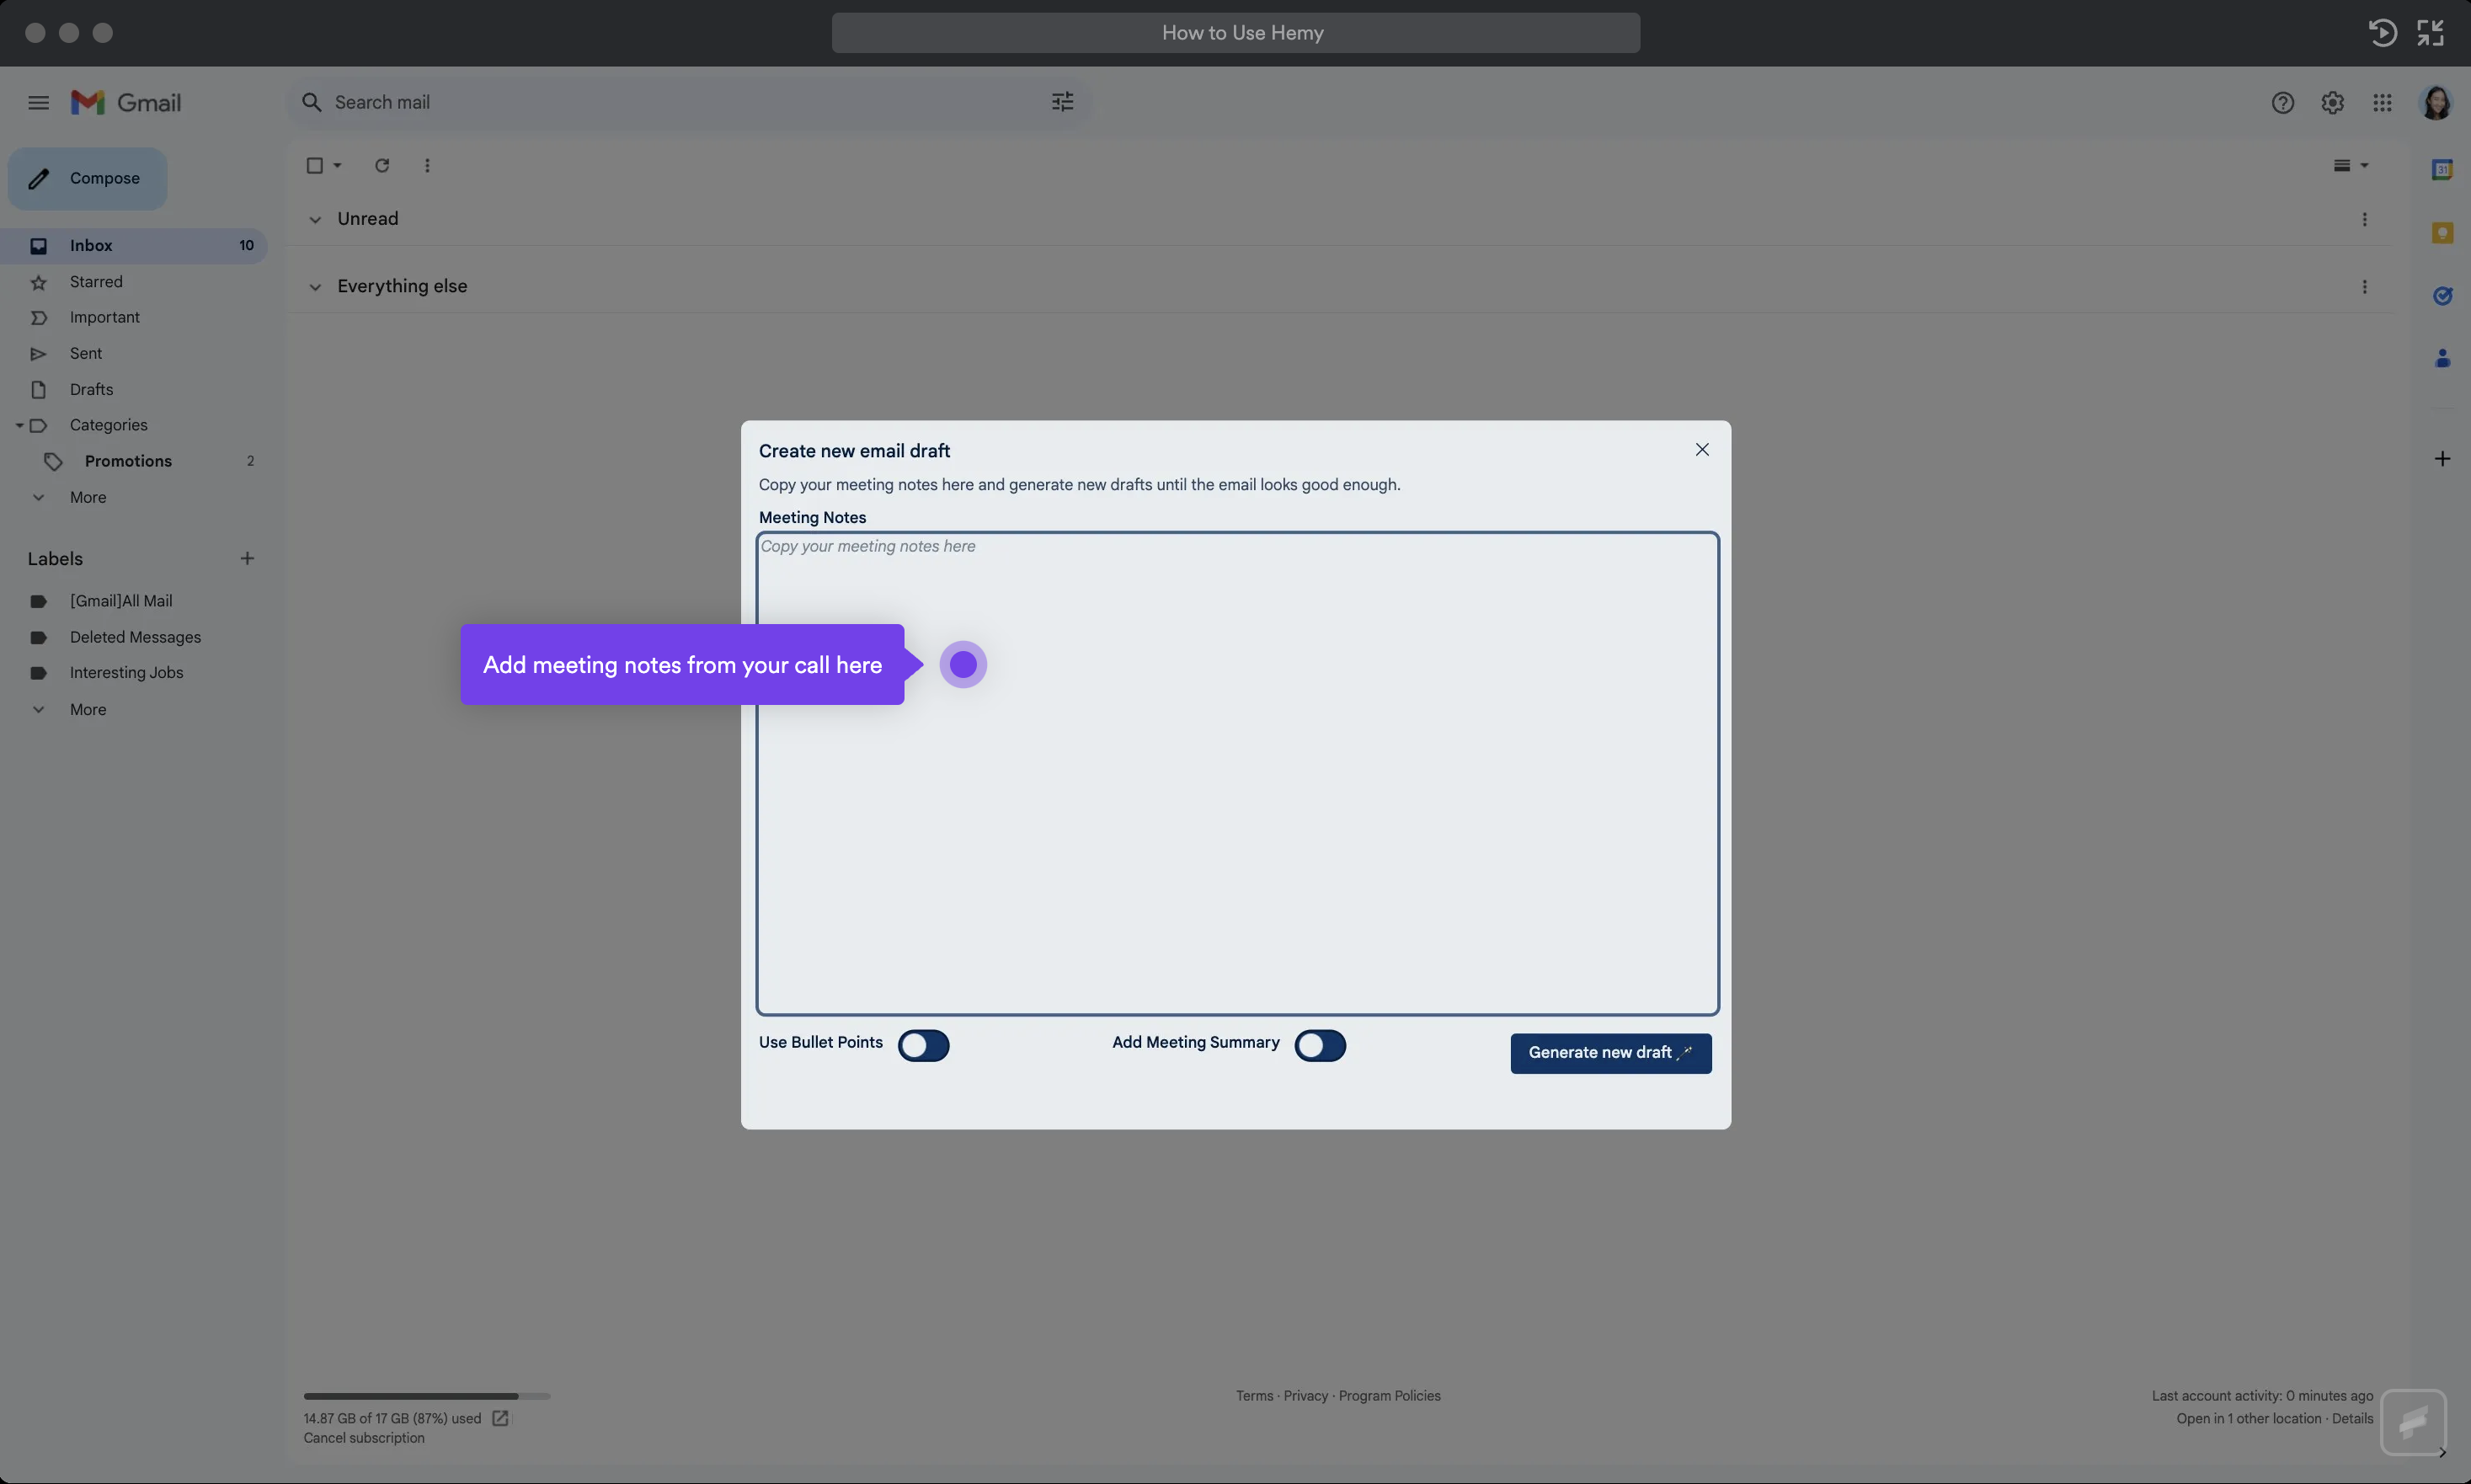Collapse the Everything else section
The height and width of the screenshot is (1484, 2471).
(315, 287)
